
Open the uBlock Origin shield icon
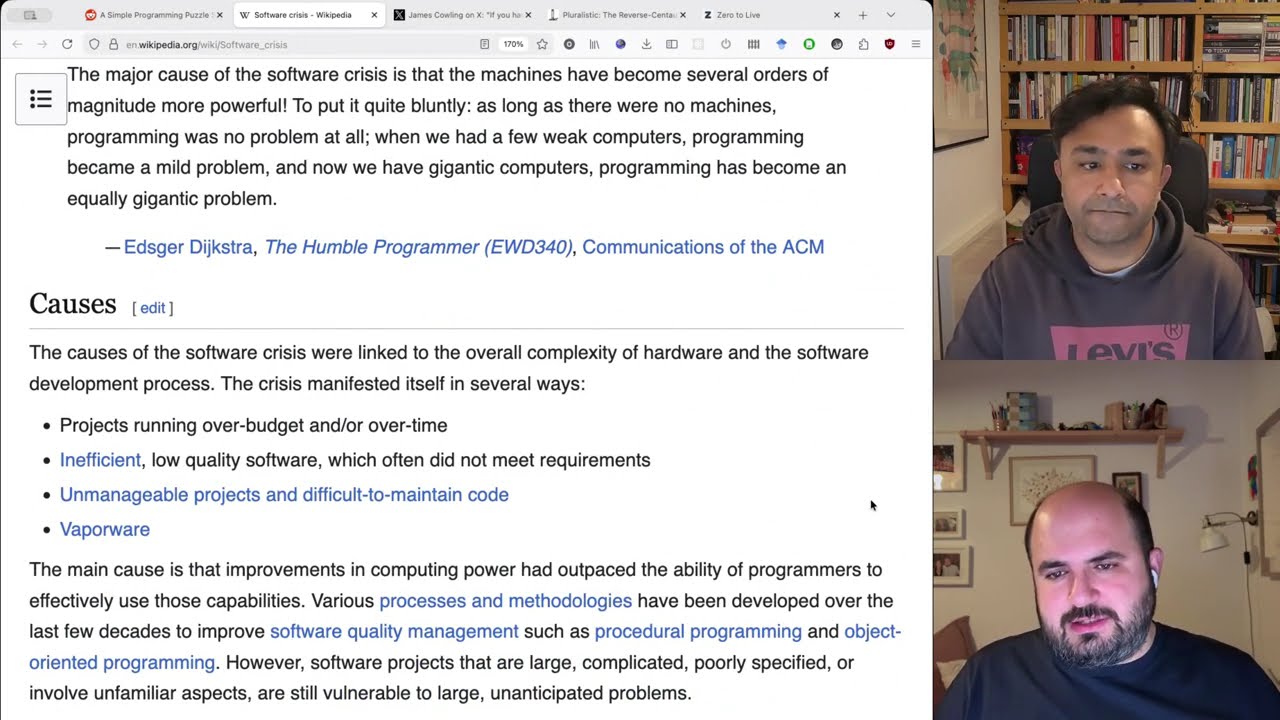(889, 44)
